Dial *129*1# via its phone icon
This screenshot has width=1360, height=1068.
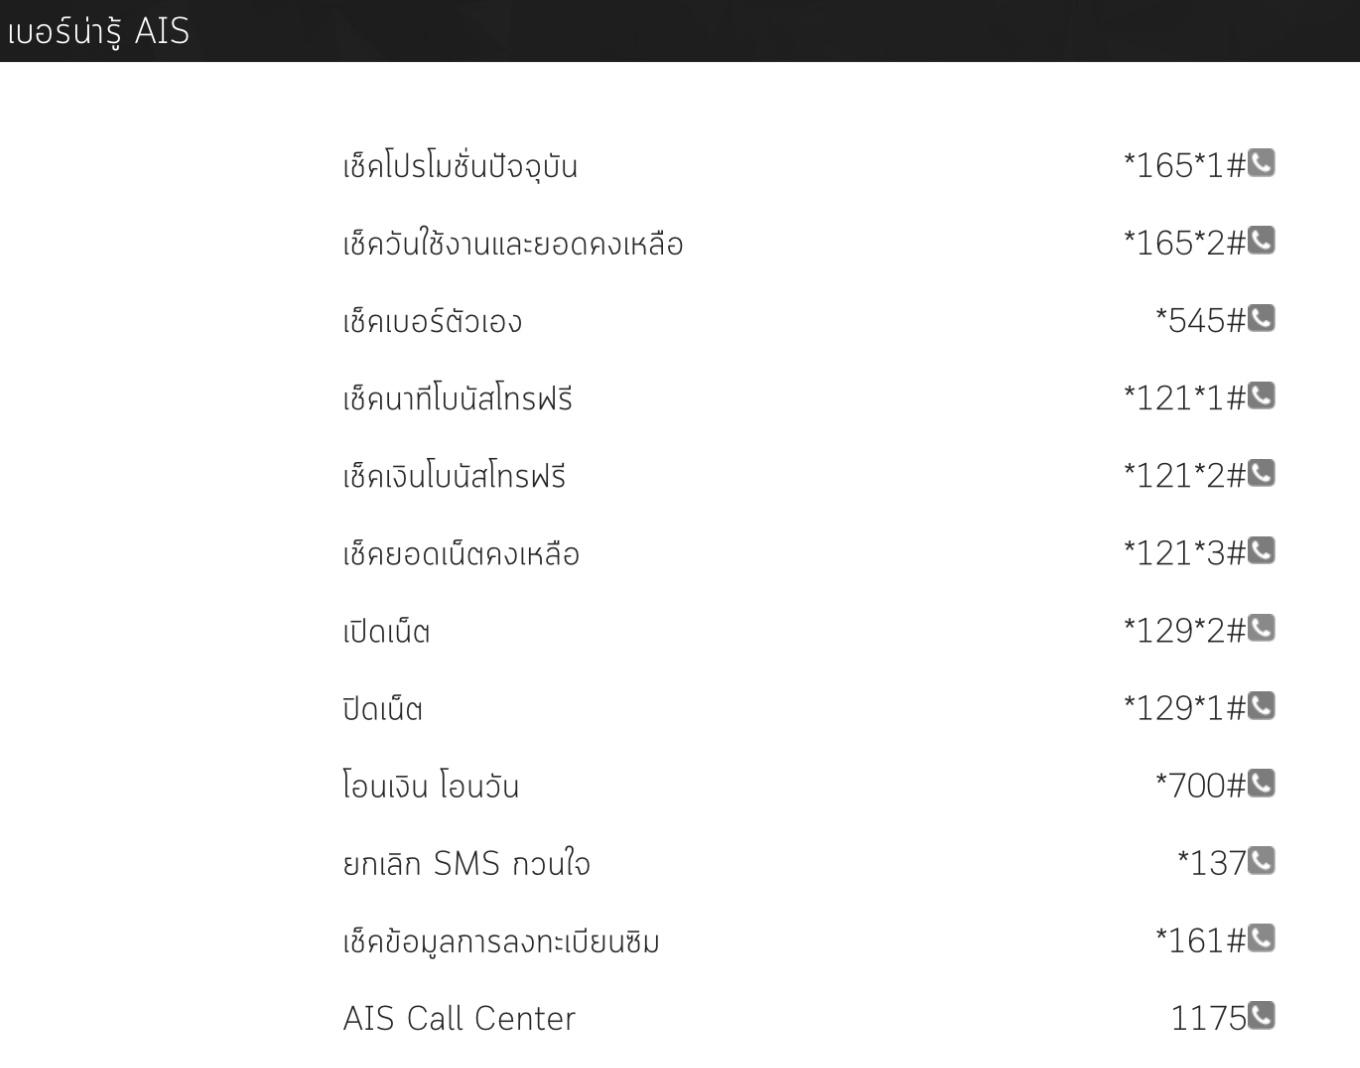pos(1262,706)
